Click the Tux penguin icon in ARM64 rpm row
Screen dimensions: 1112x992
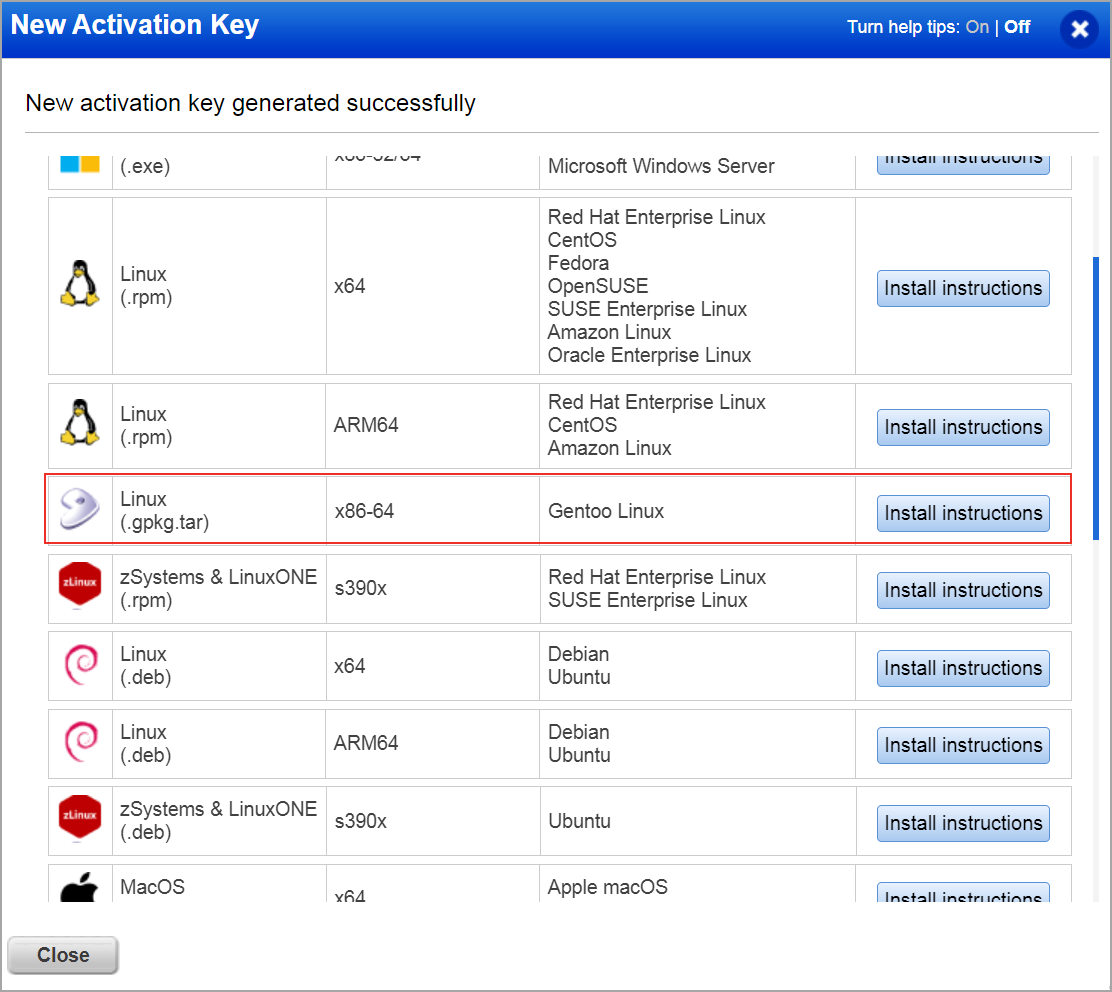(80, 425)
